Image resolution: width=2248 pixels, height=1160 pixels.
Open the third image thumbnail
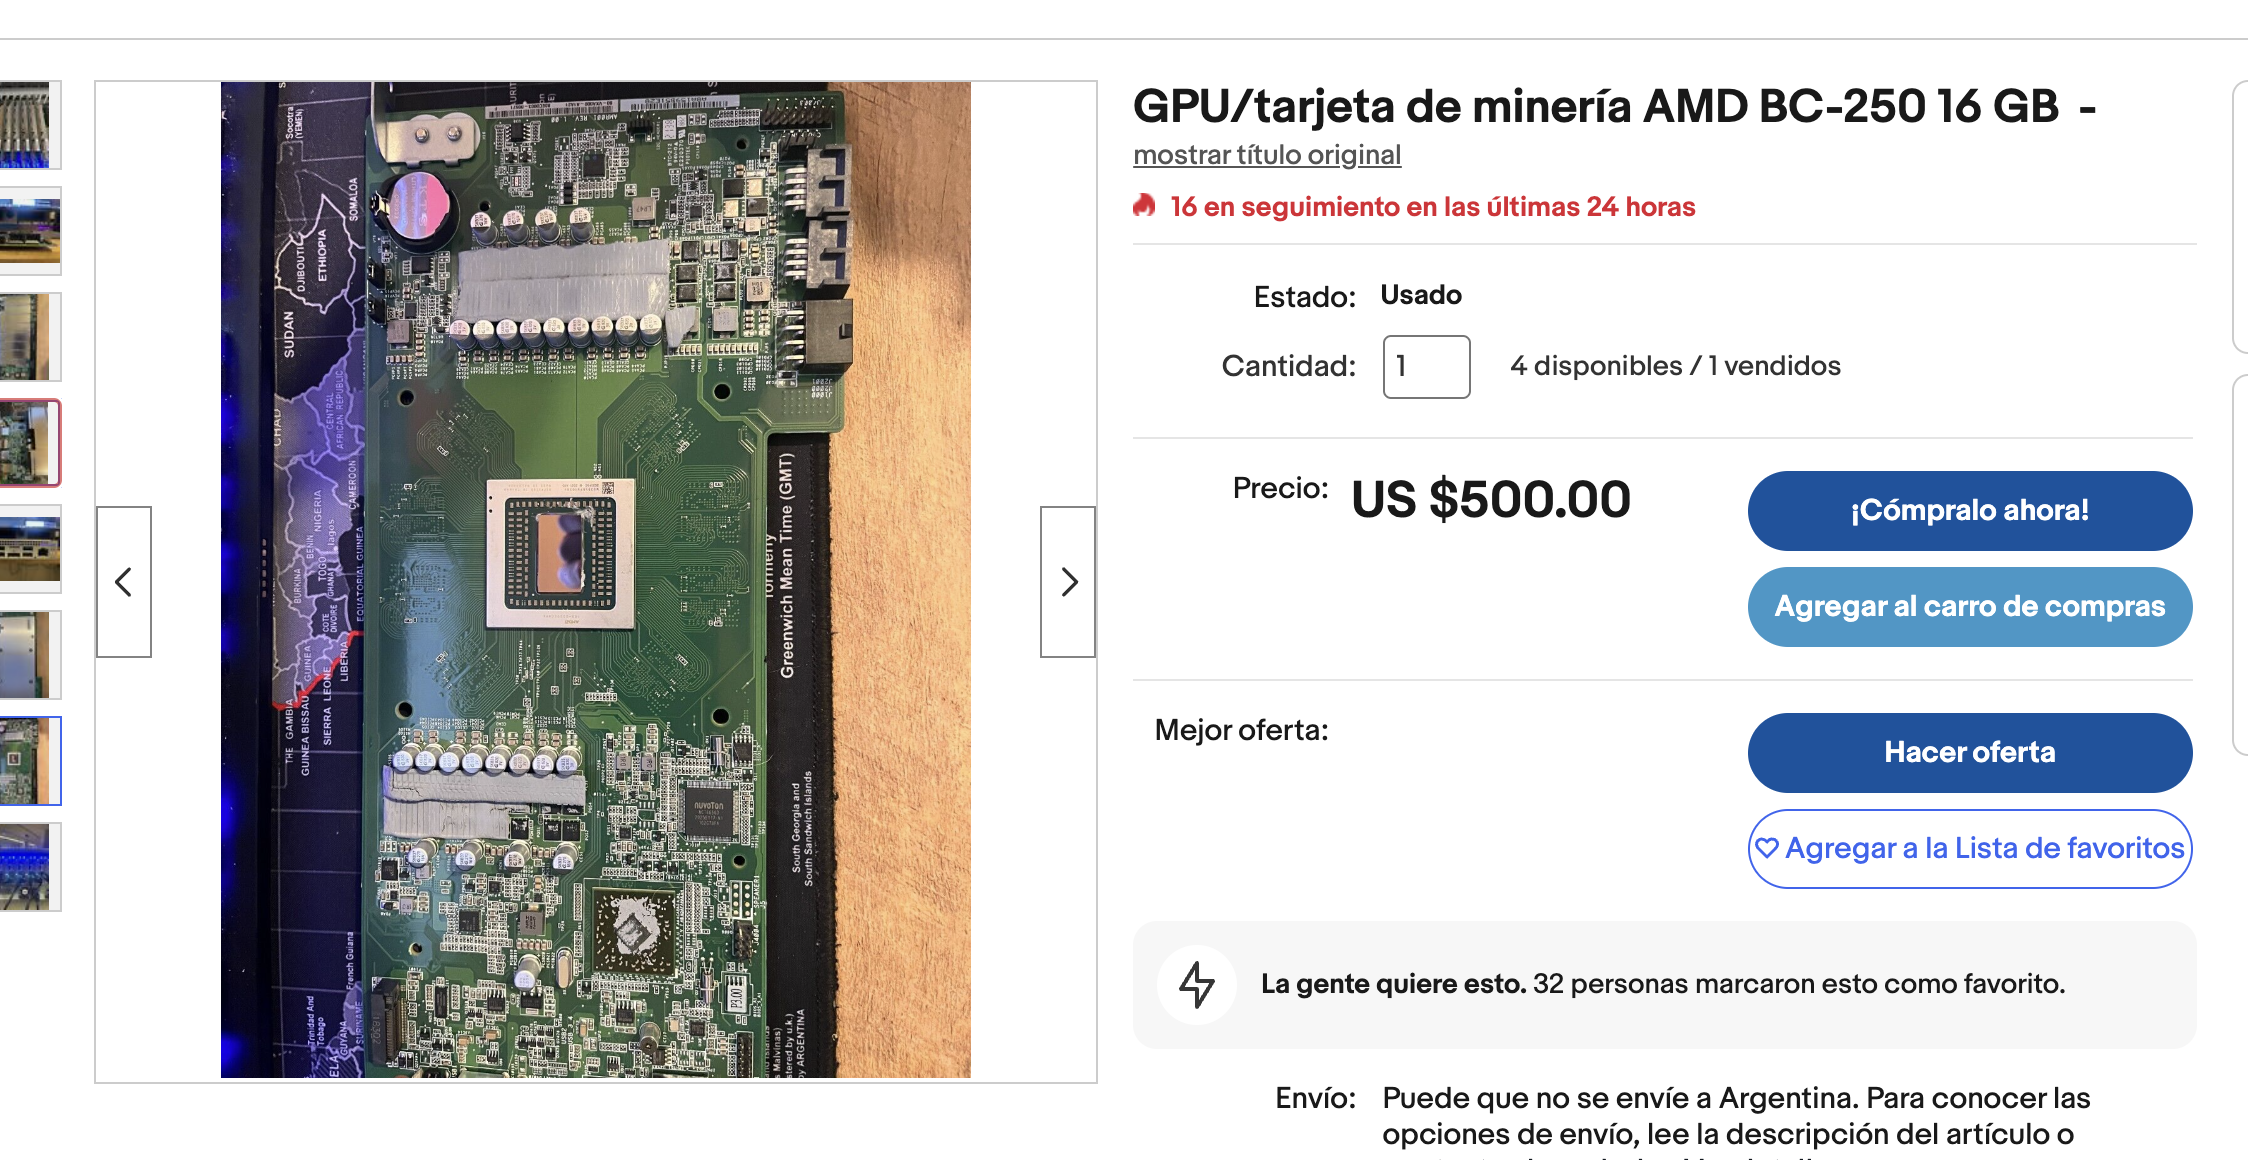(30, 337)
